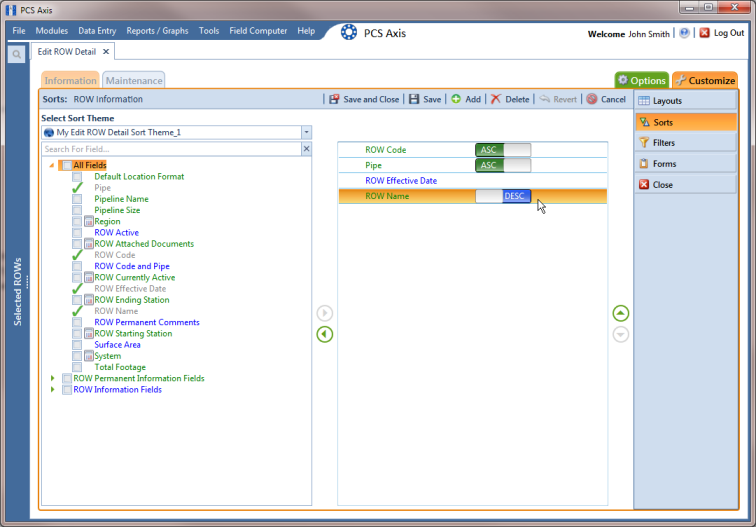Select Surface Area field in tree

(117, 345)
